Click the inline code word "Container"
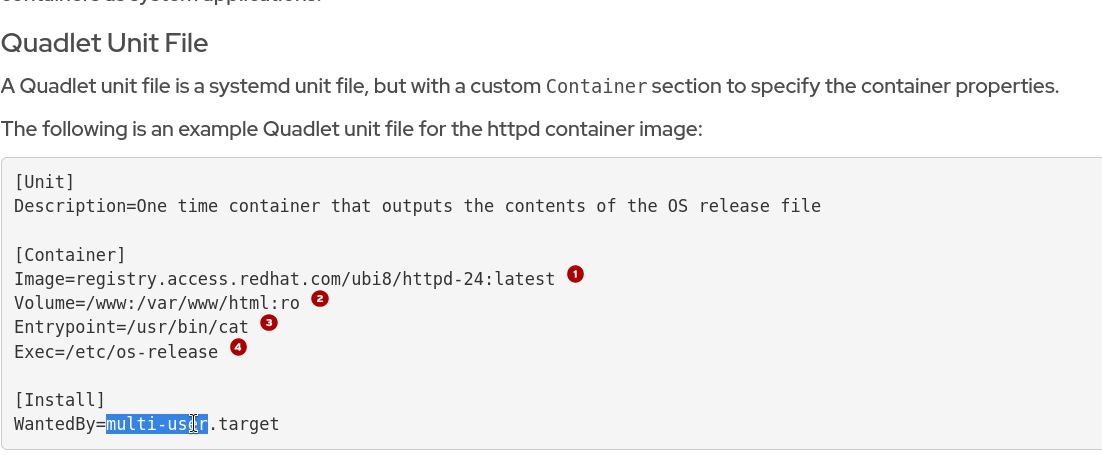Image resolution: width=1102 pixels, height=466 pixels. (597, 86)
